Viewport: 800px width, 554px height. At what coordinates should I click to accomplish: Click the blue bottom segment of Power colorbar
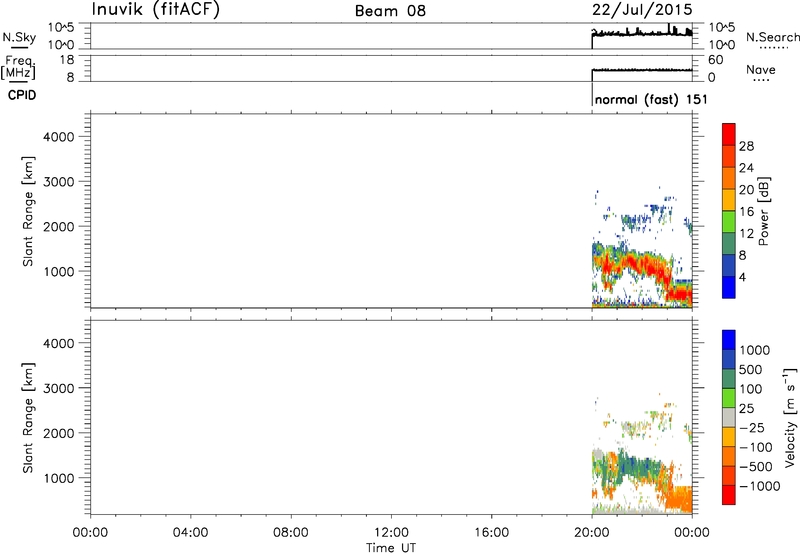pyautogui.click(x=729, y=287)
